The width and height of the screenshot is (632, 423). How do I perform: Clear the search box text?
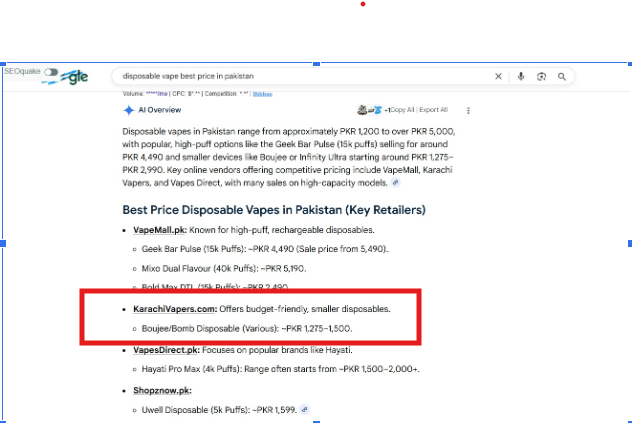tap(499, 76)
